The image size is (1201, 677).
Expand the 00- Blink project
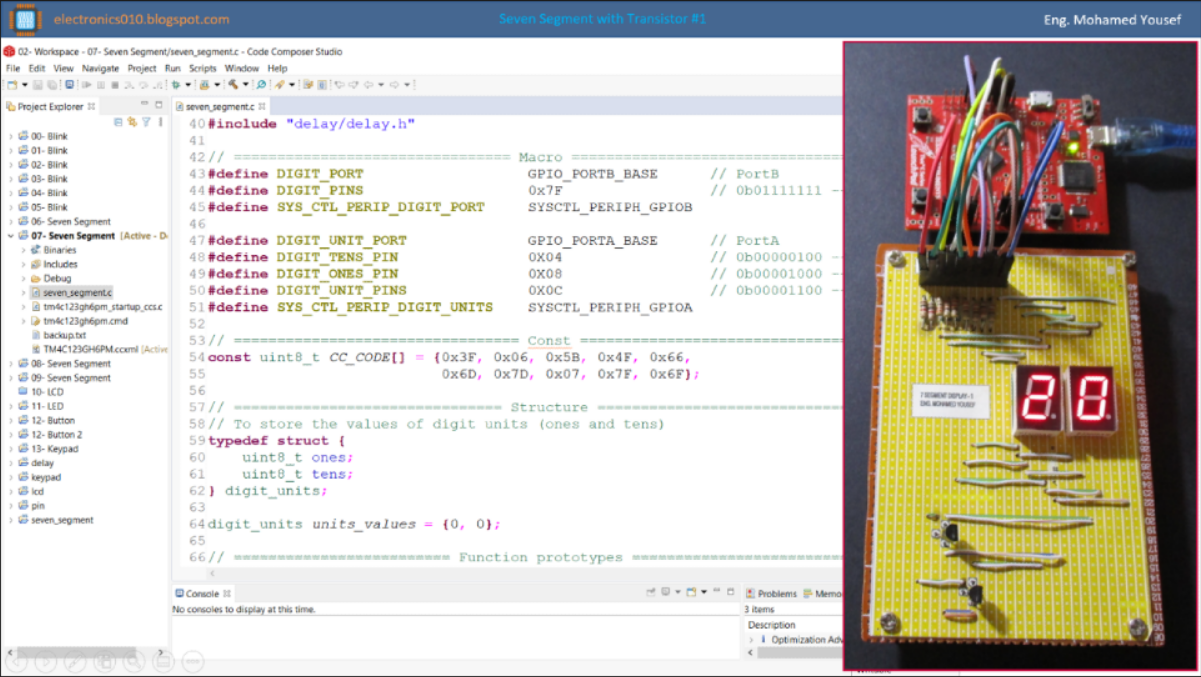click(x=11, y=136)
